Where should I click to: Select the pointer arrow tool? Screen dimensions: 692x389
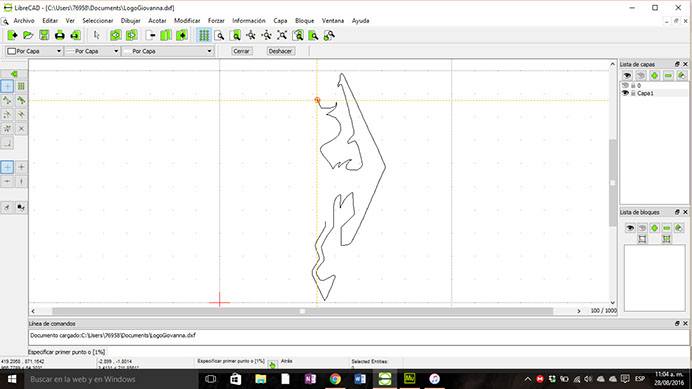pos(97,35)
